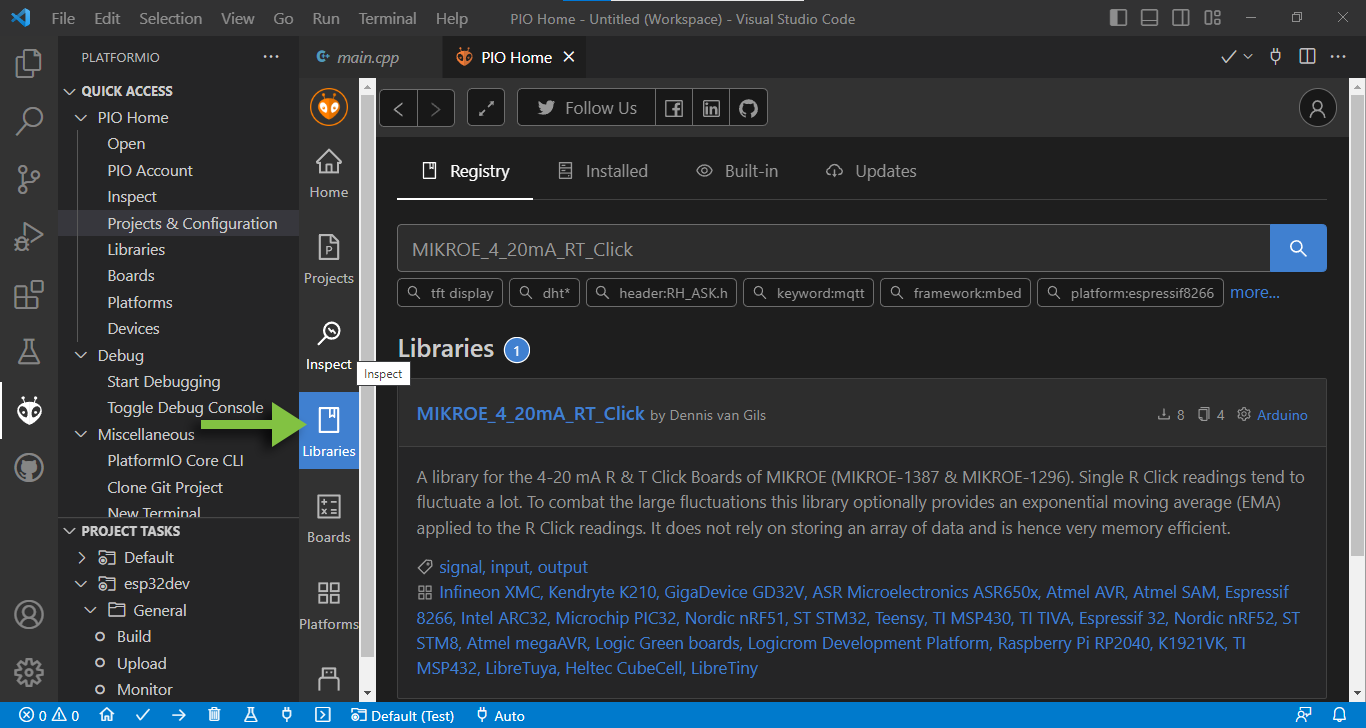Click the tft display search suggestion

(x=451, y=293)
